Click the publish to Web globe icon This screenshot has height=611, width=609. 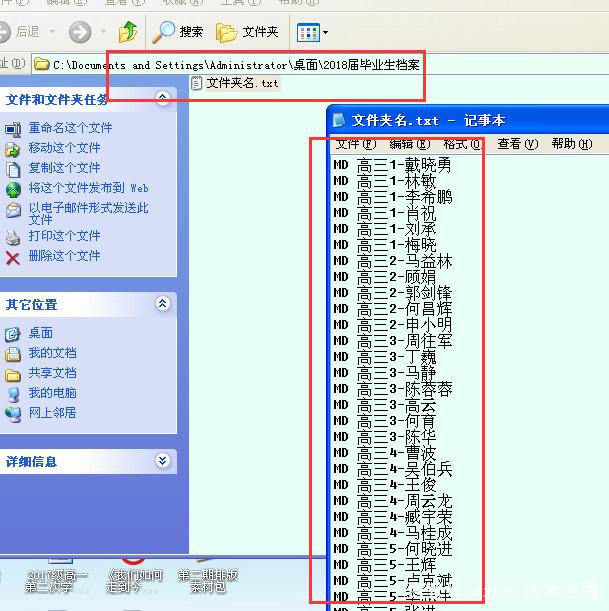13,190
